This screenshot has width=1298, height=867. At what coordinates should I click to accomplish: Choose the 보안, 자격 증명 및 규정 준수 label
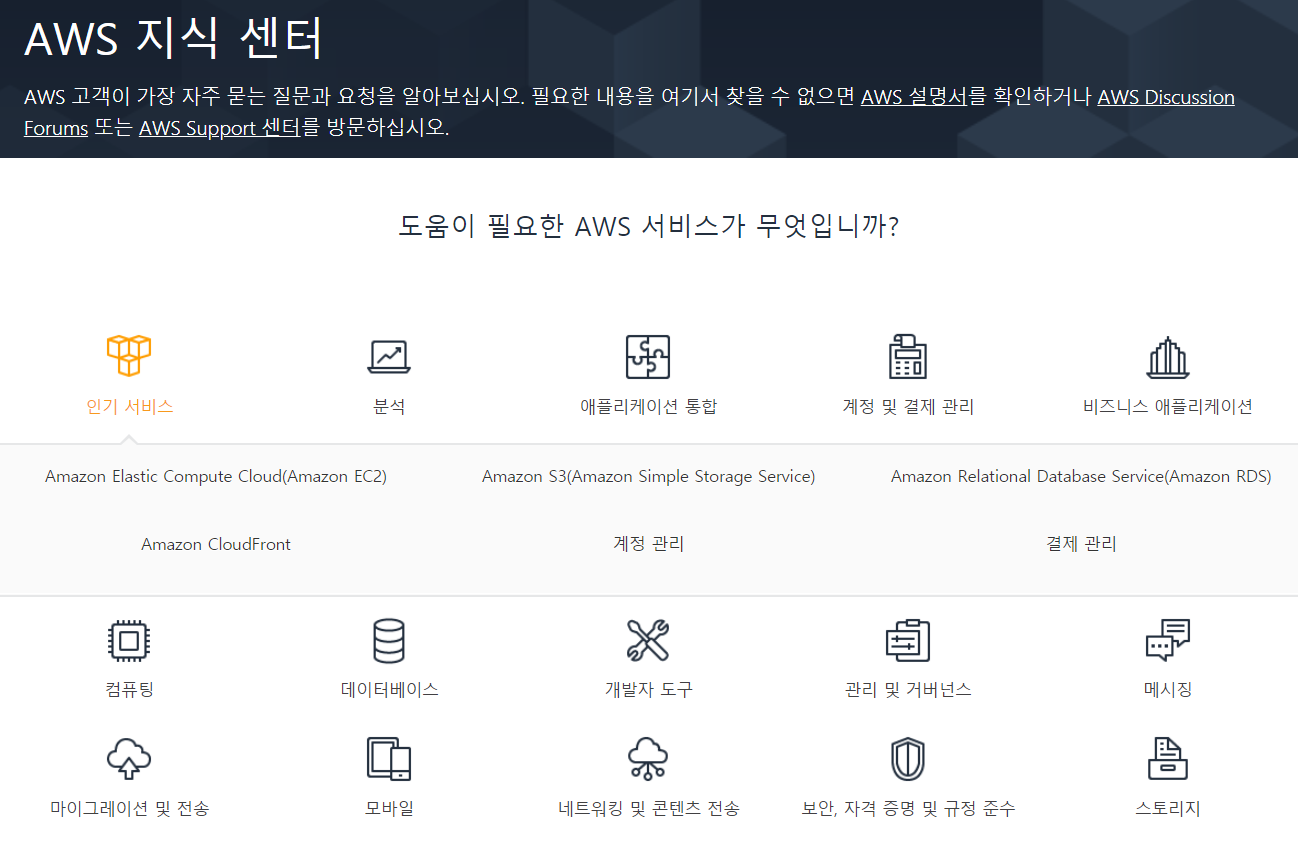908,809
